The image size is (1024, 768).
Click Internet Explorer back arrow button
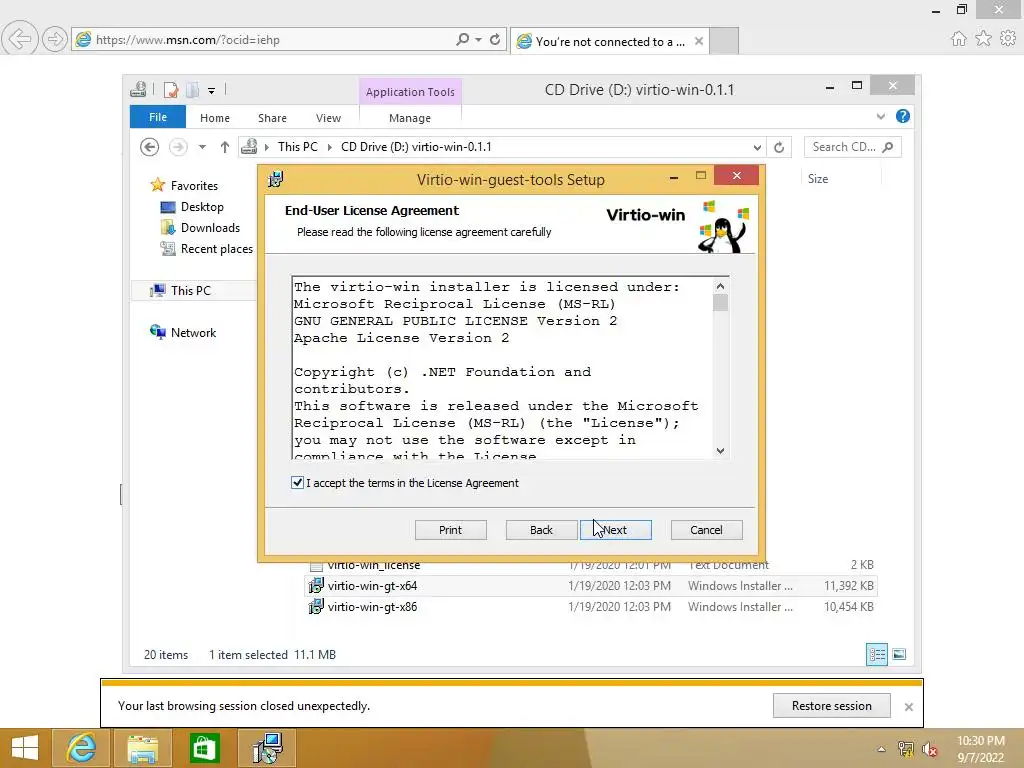coord(18,39)
